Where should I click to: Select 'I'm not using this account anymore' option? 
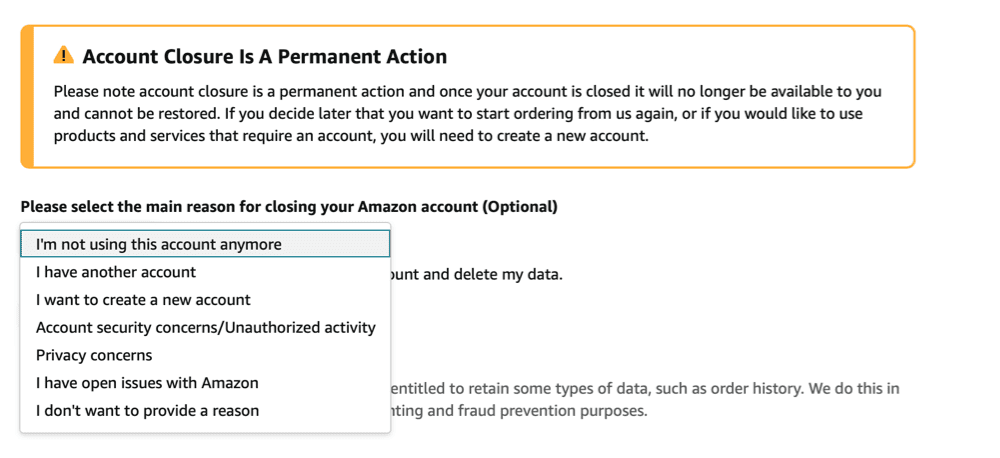pos(159,244)
